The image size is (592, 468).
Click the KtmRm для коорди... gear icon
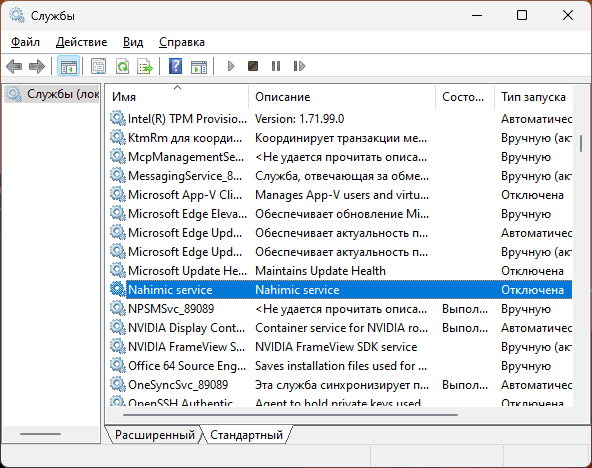[x=117, y=137]
